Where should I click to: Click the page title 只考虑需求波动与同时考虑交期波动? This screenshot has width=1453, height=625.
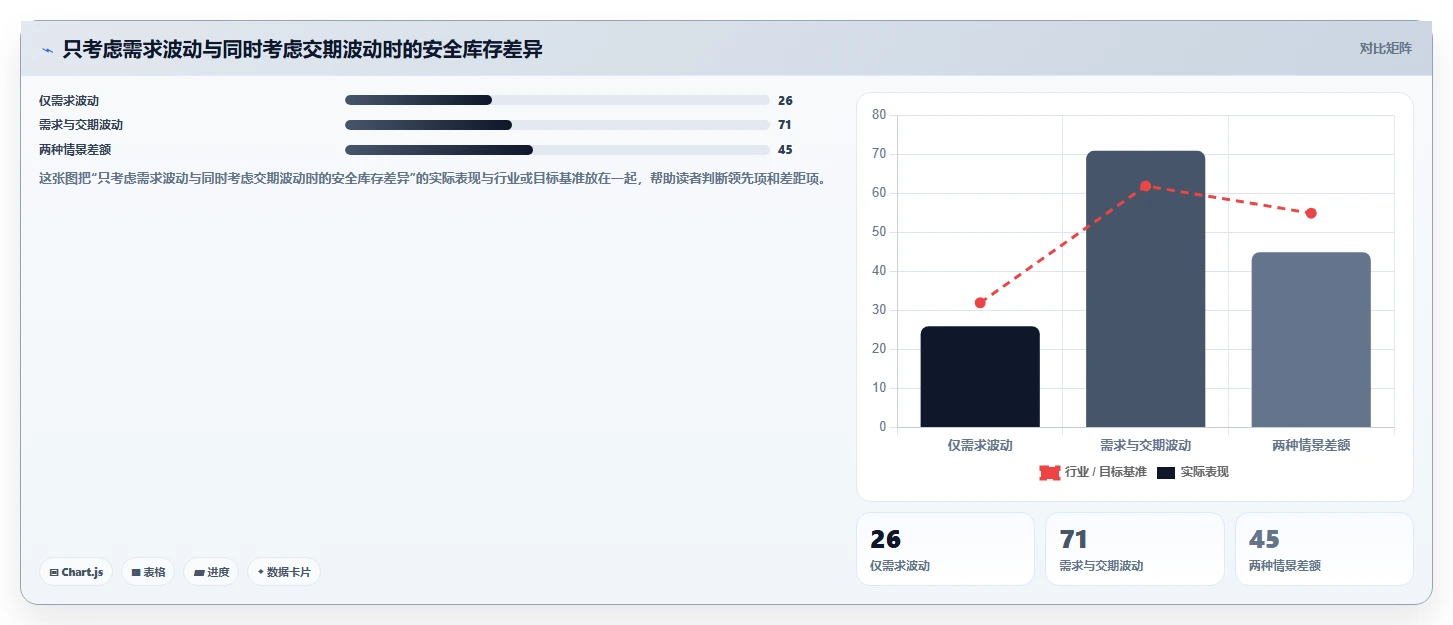pos(302,49)
